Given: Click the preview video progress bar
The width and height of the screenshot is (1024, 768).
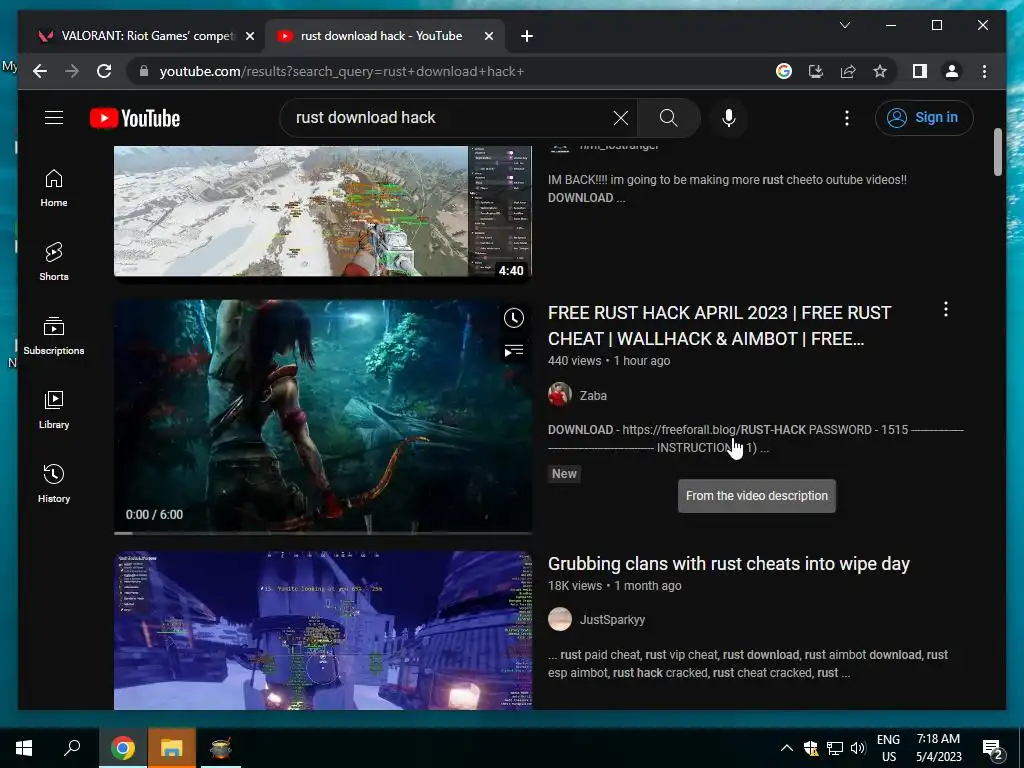Looking at the screenshot, I should 323,533.
